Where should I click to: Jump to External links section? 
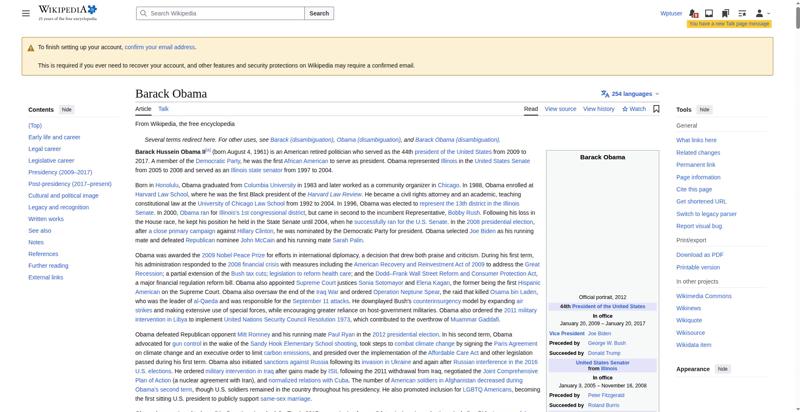click(46, 277)
